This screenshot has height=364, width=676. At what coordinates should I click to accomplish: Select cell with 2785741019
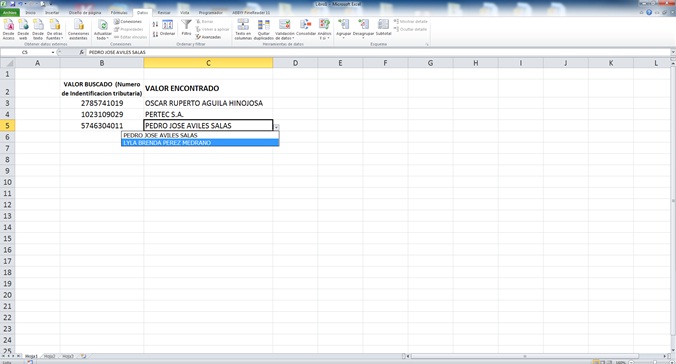click(102, 103)
